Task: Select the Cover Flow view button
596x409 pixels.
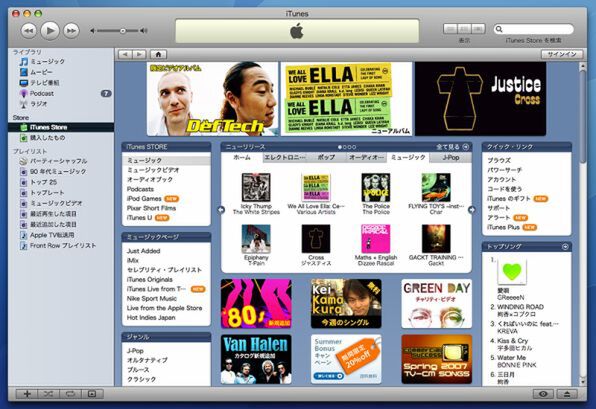Action: pos(478,29)
